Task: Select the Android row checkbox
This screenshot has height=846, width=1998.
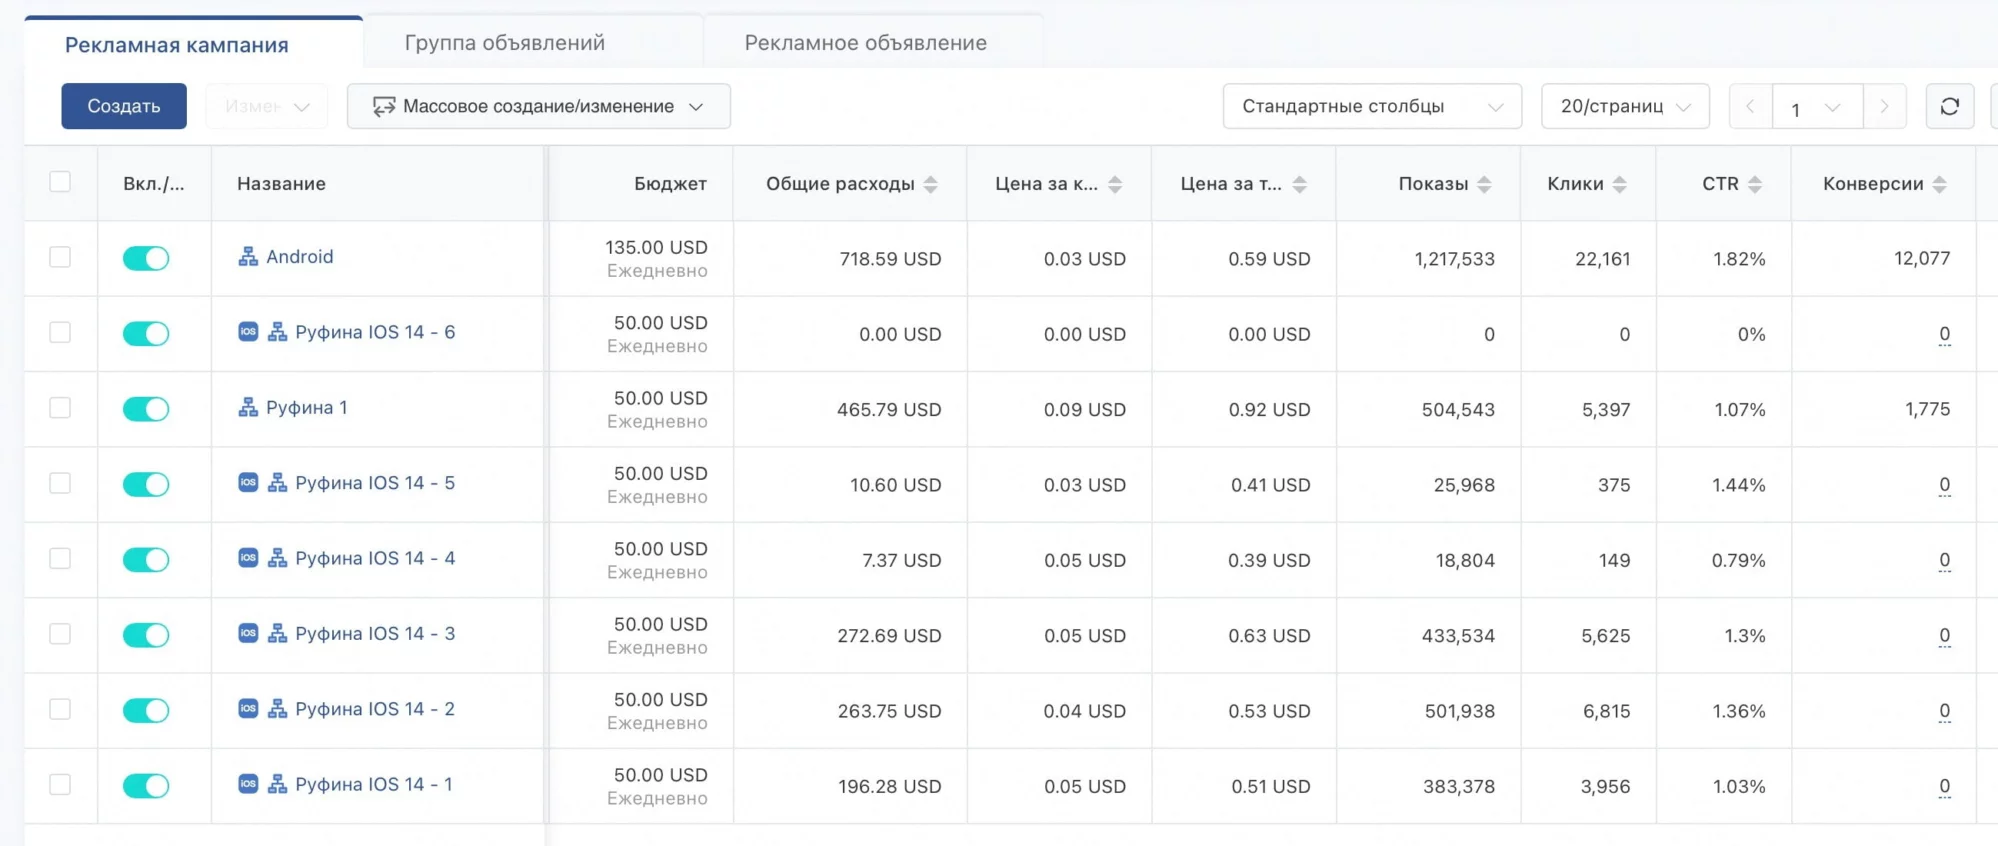Action: point(60,257)
